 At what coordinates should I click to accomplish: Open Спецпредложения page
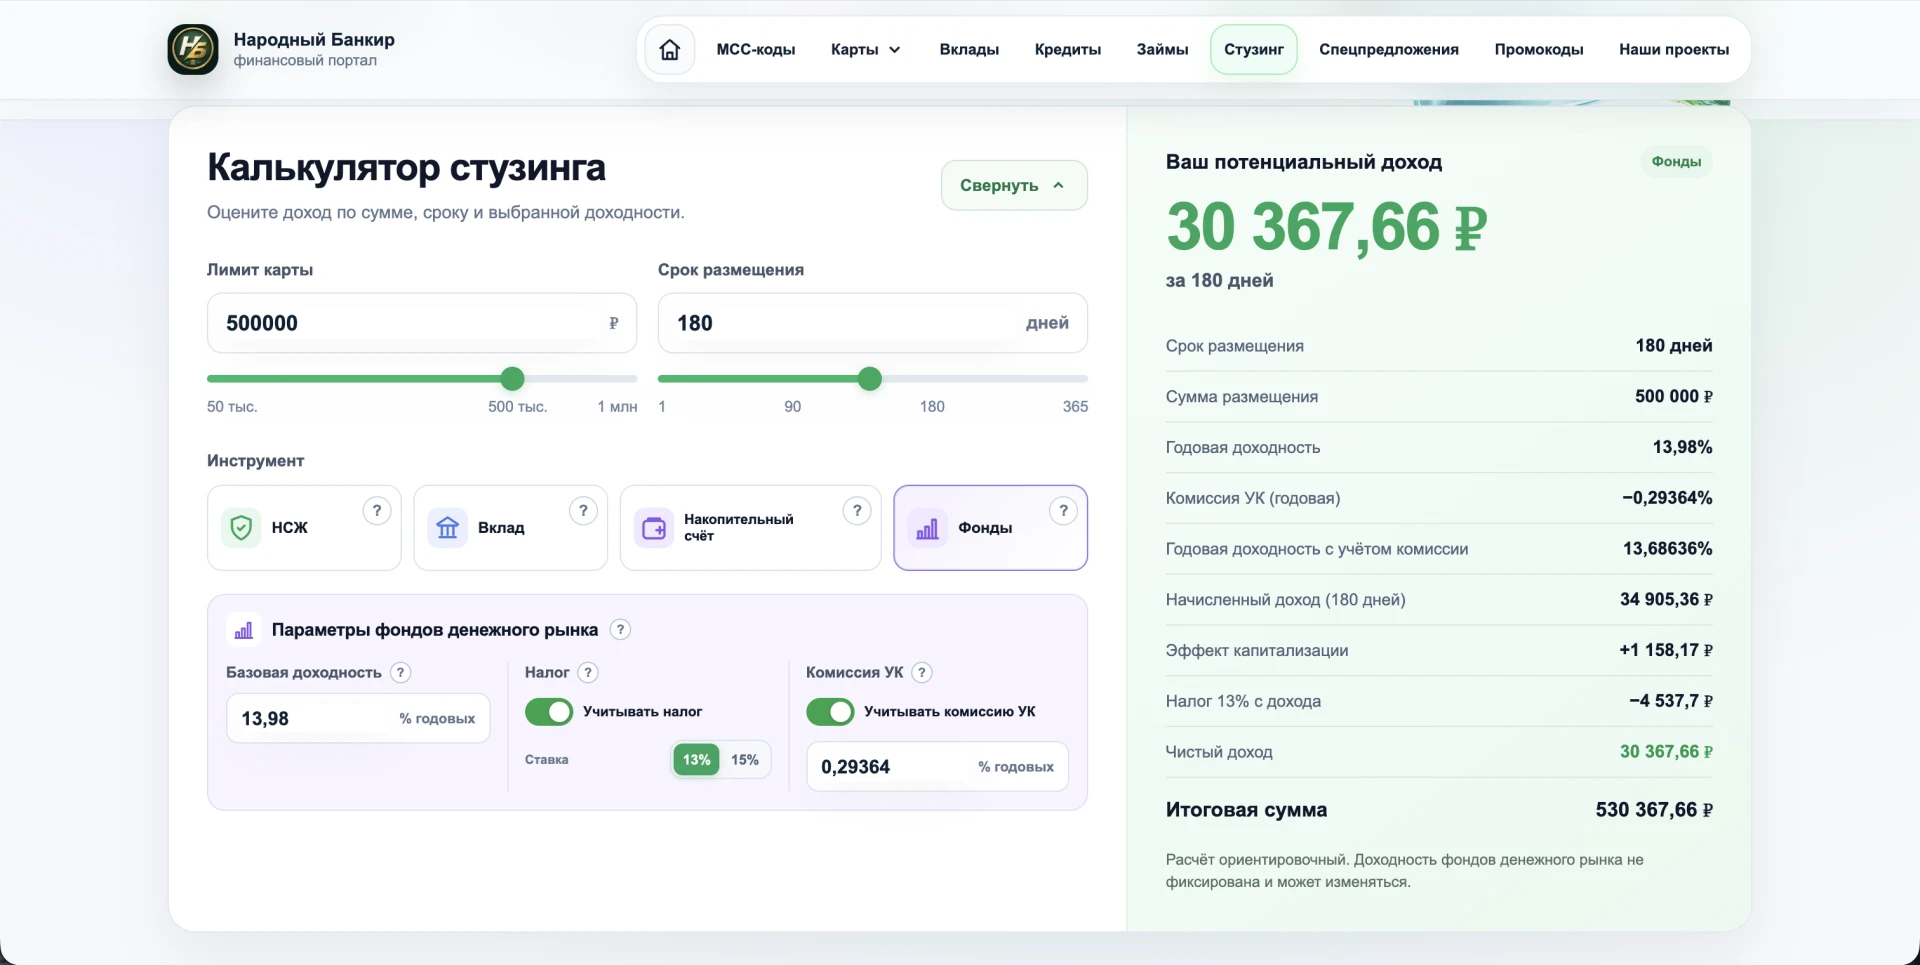click(x=1389, y=49)
